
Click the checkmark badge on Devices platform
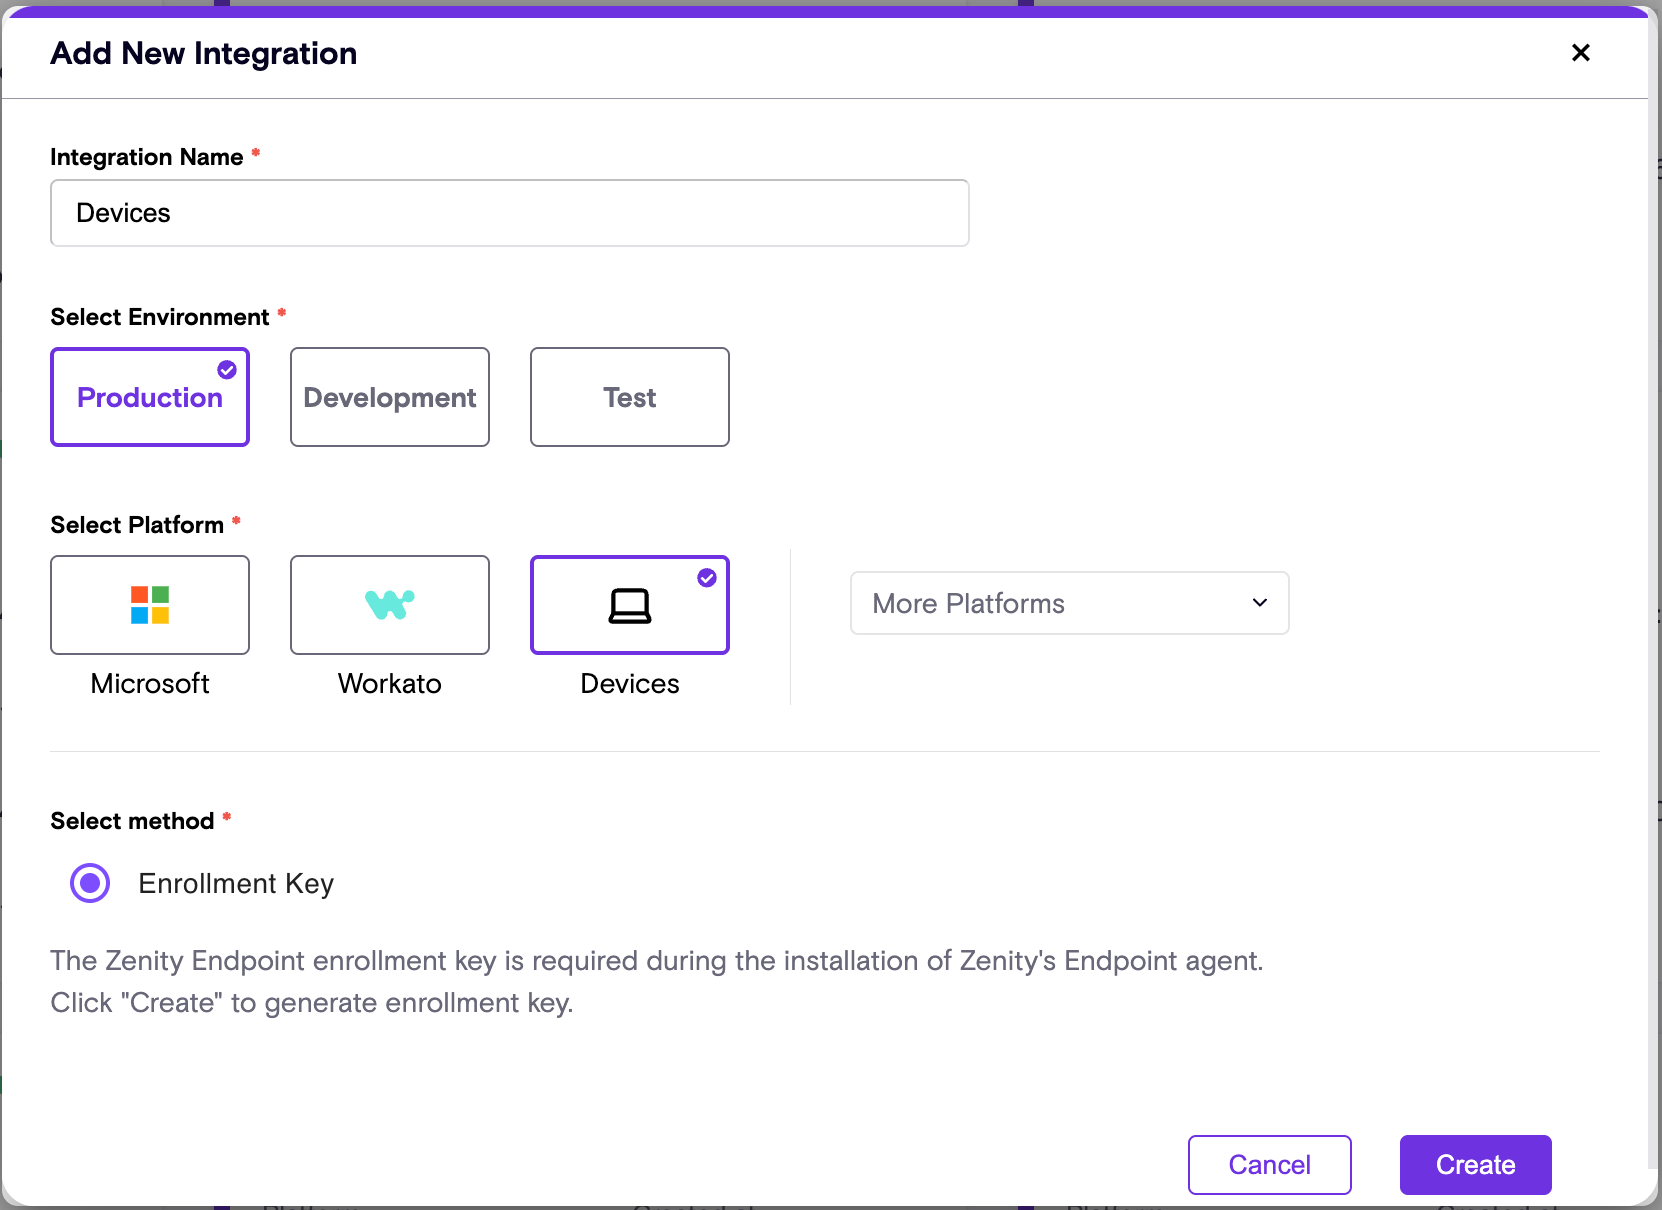(x=707, y=578)
